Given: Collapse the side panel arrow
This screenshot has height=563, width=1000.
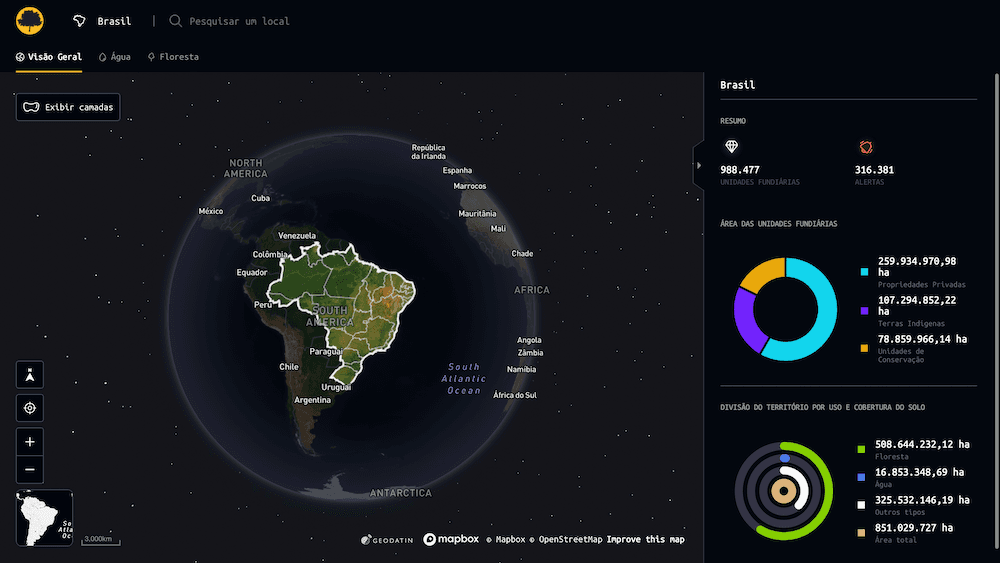Looking at the screenshot, I should click(698, 165).
